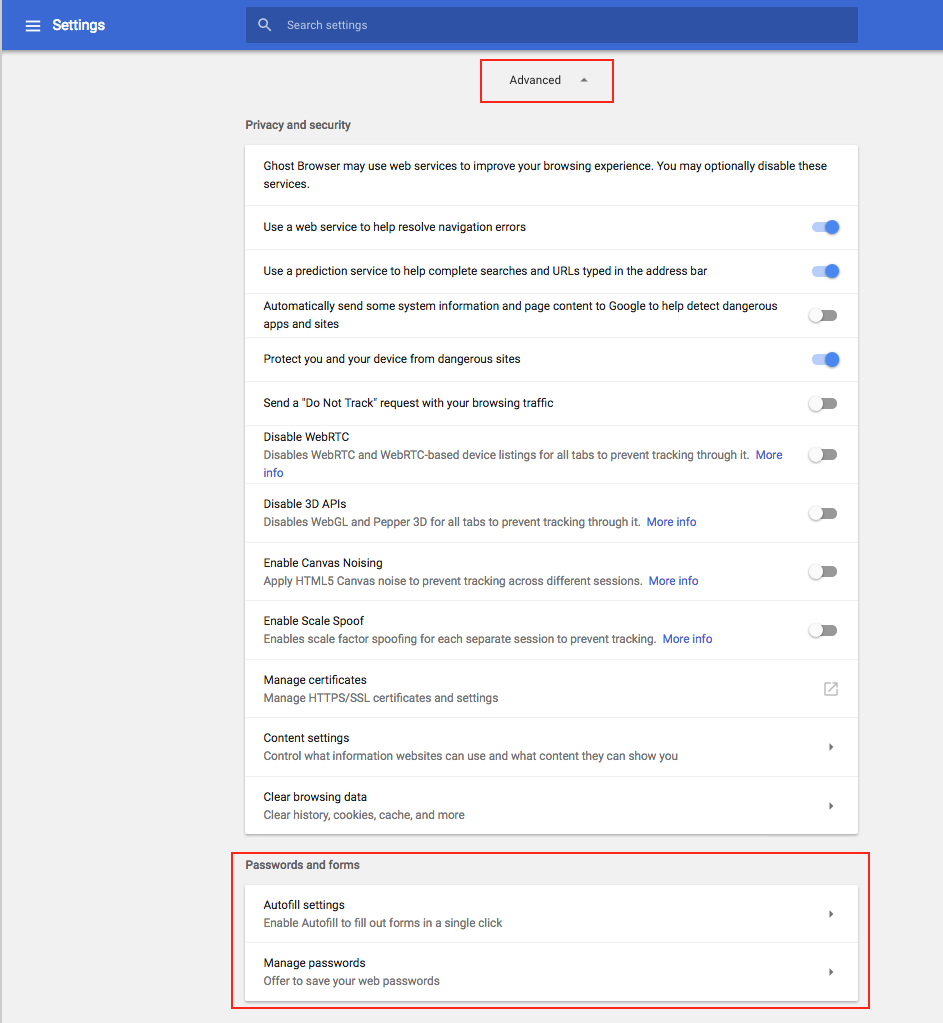Screen dimensions: 943x1023
Task: Enable Canvas Noising switch
Action: click(x=823, y=572)
